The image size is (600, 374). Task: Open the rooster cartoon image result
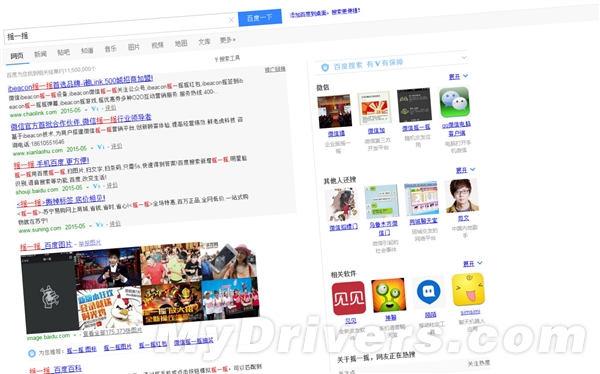[110, 308]
